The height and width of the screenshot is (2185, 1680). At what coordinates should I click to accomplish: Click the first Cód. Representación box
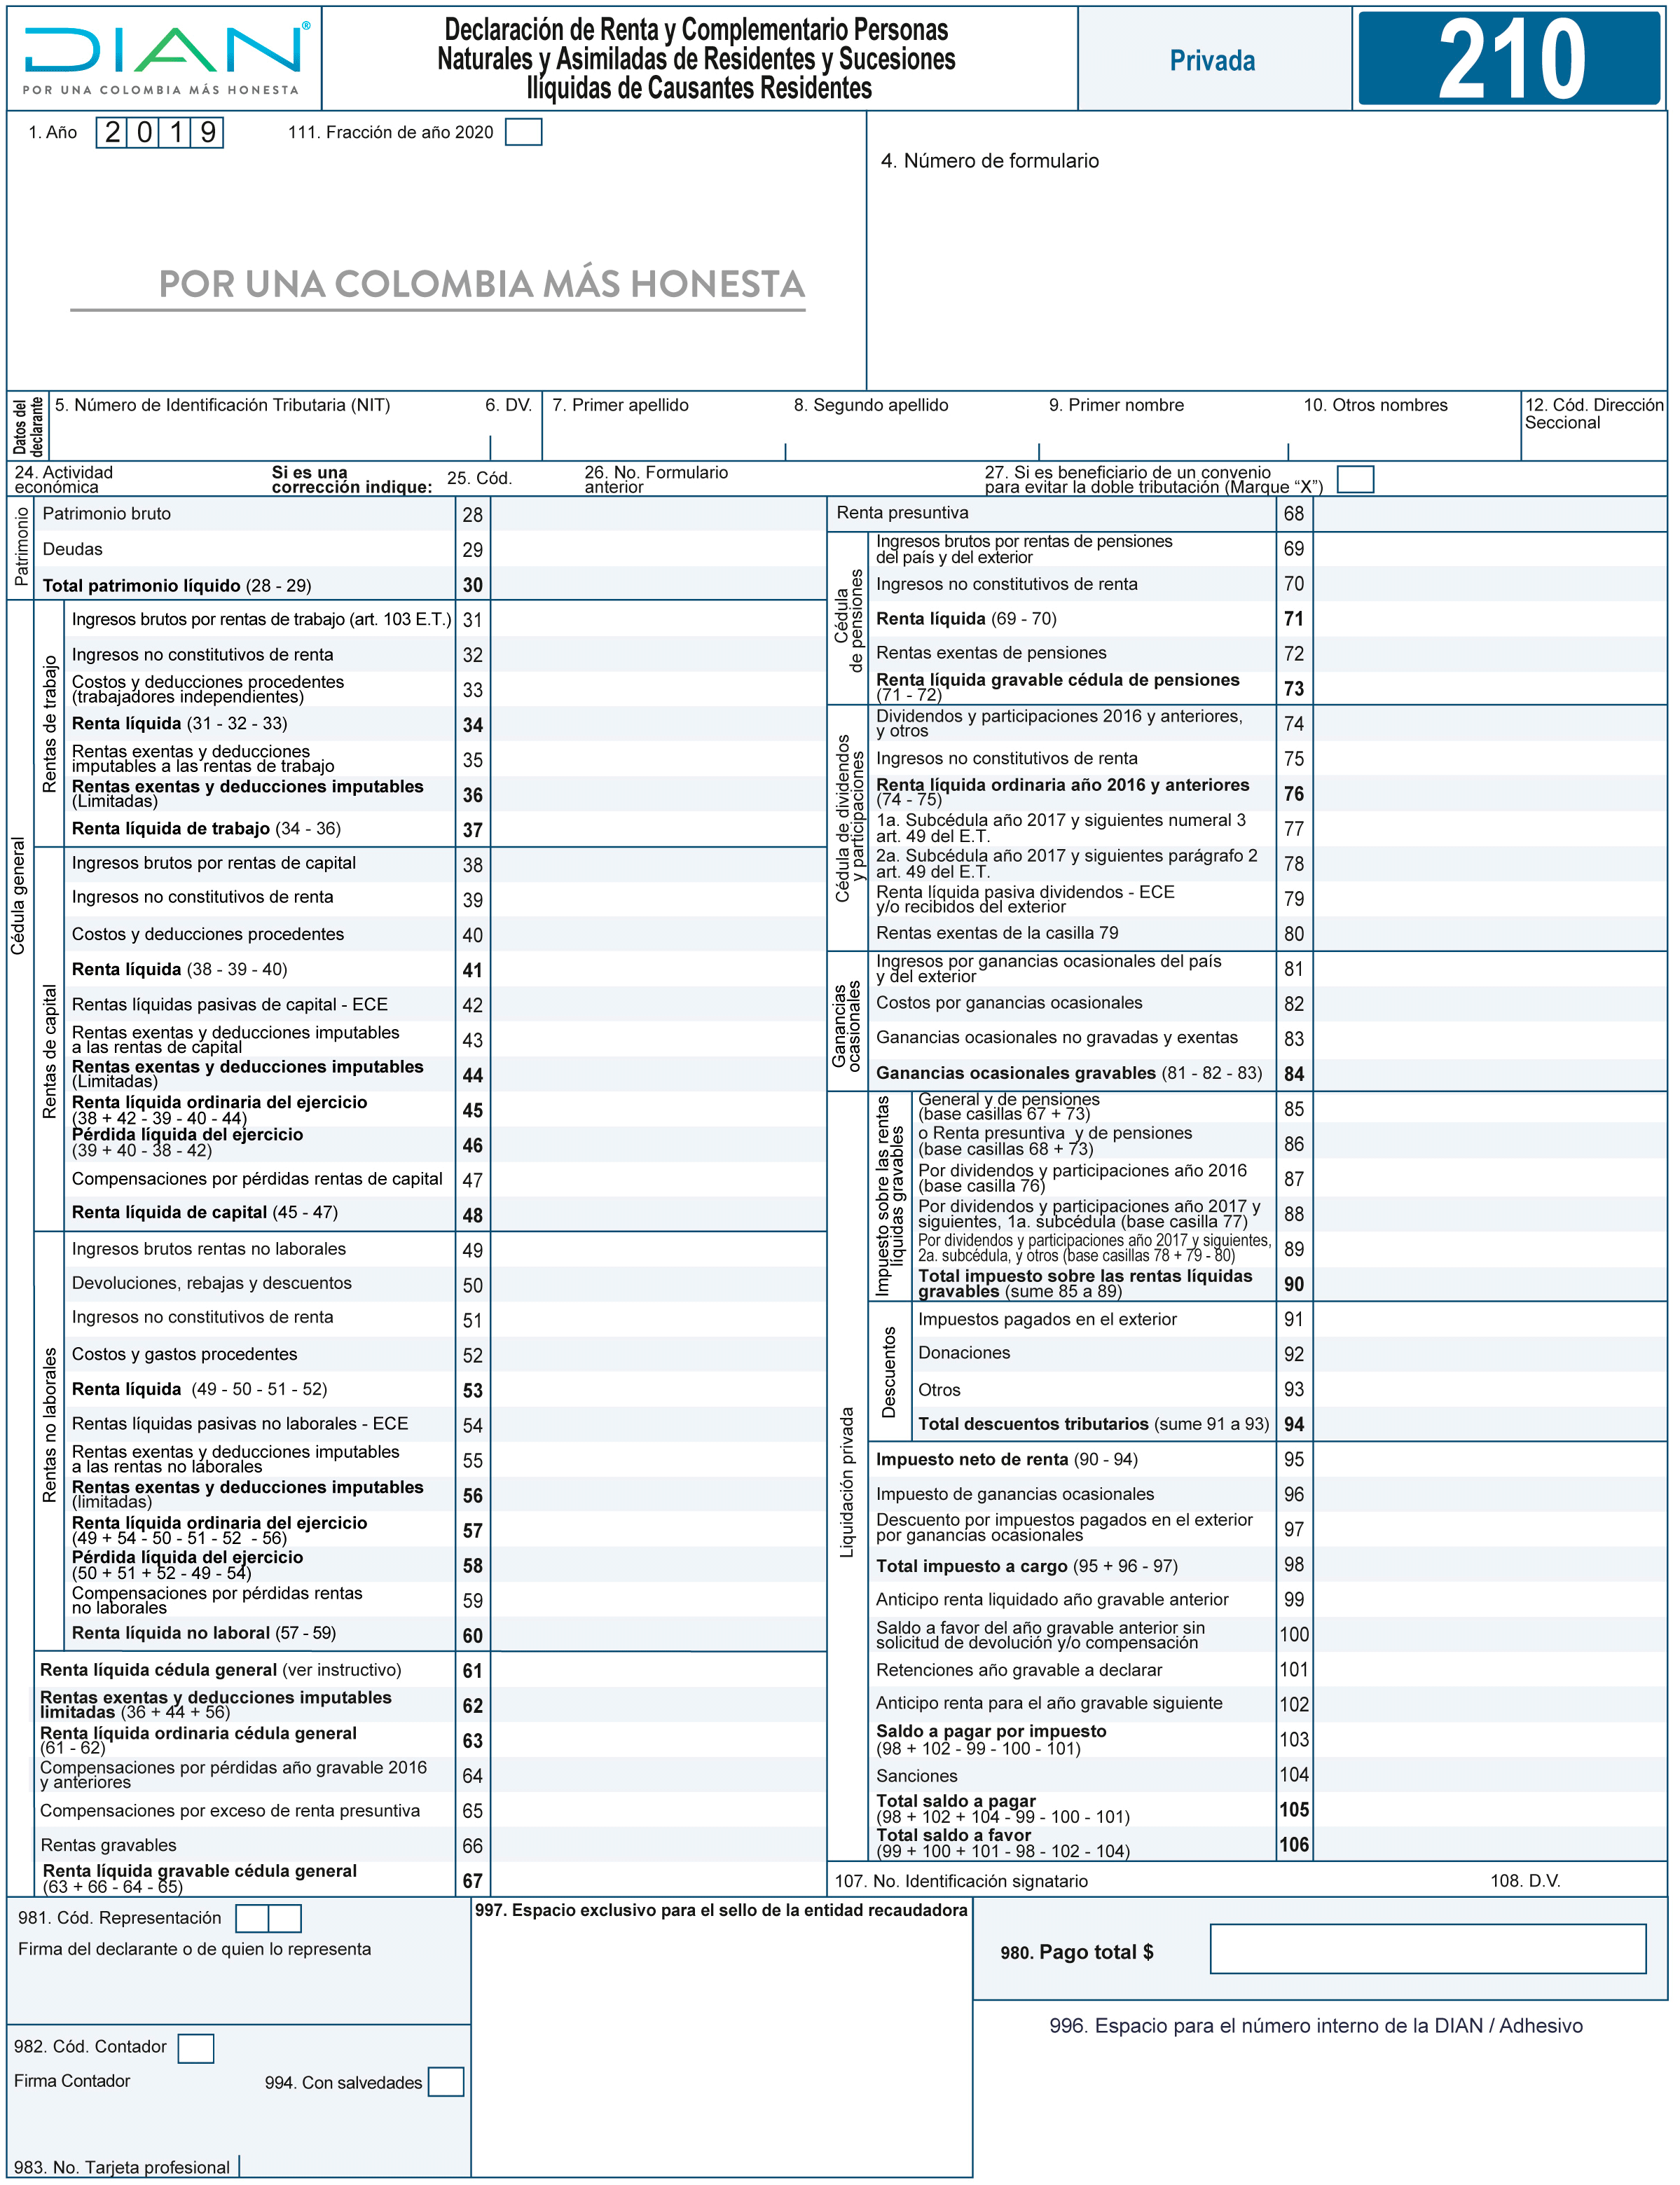(x=252, y=1917)
